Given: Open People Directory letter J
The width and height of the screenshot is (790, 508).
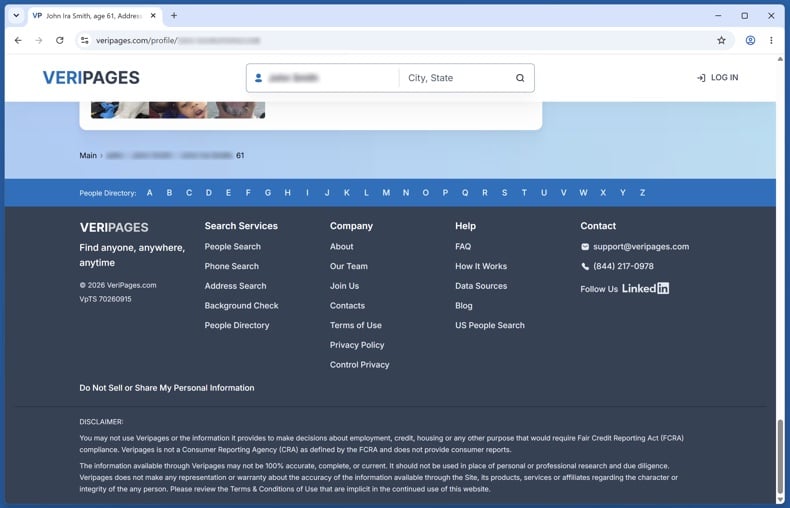Looking at the screenshot, I should click(x=327, y=193).
